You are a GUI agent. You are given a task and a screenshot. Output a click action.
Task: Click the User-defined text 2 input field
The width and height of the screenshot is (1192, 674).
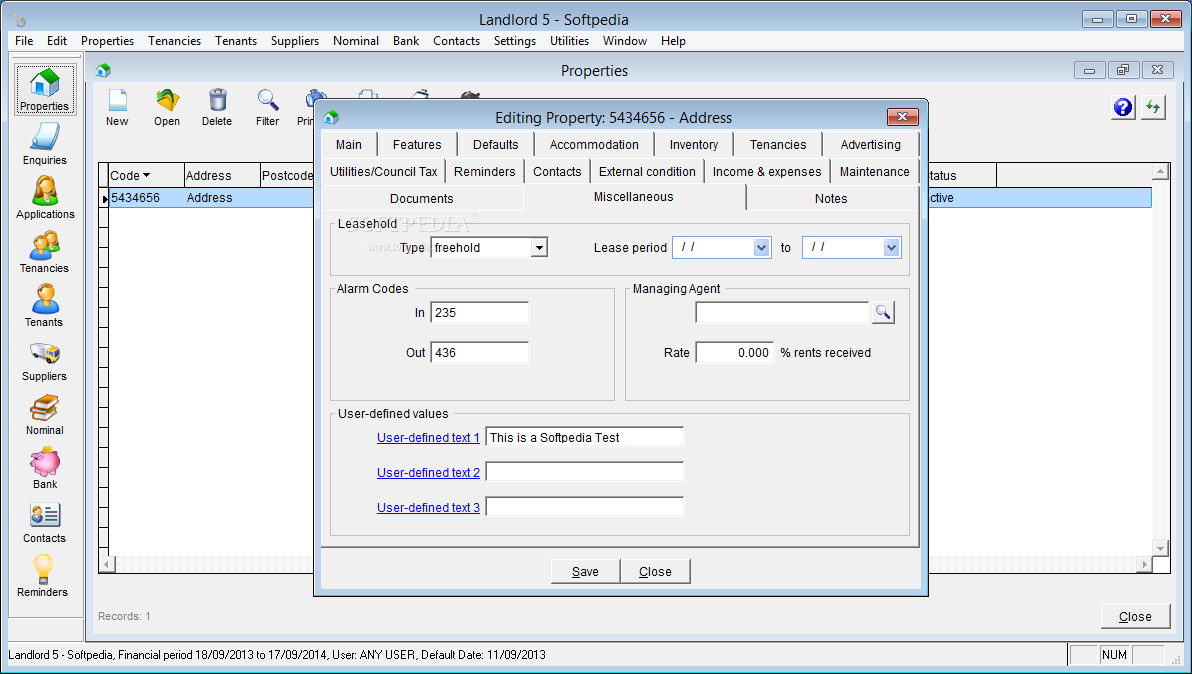(x=585, y=472)
